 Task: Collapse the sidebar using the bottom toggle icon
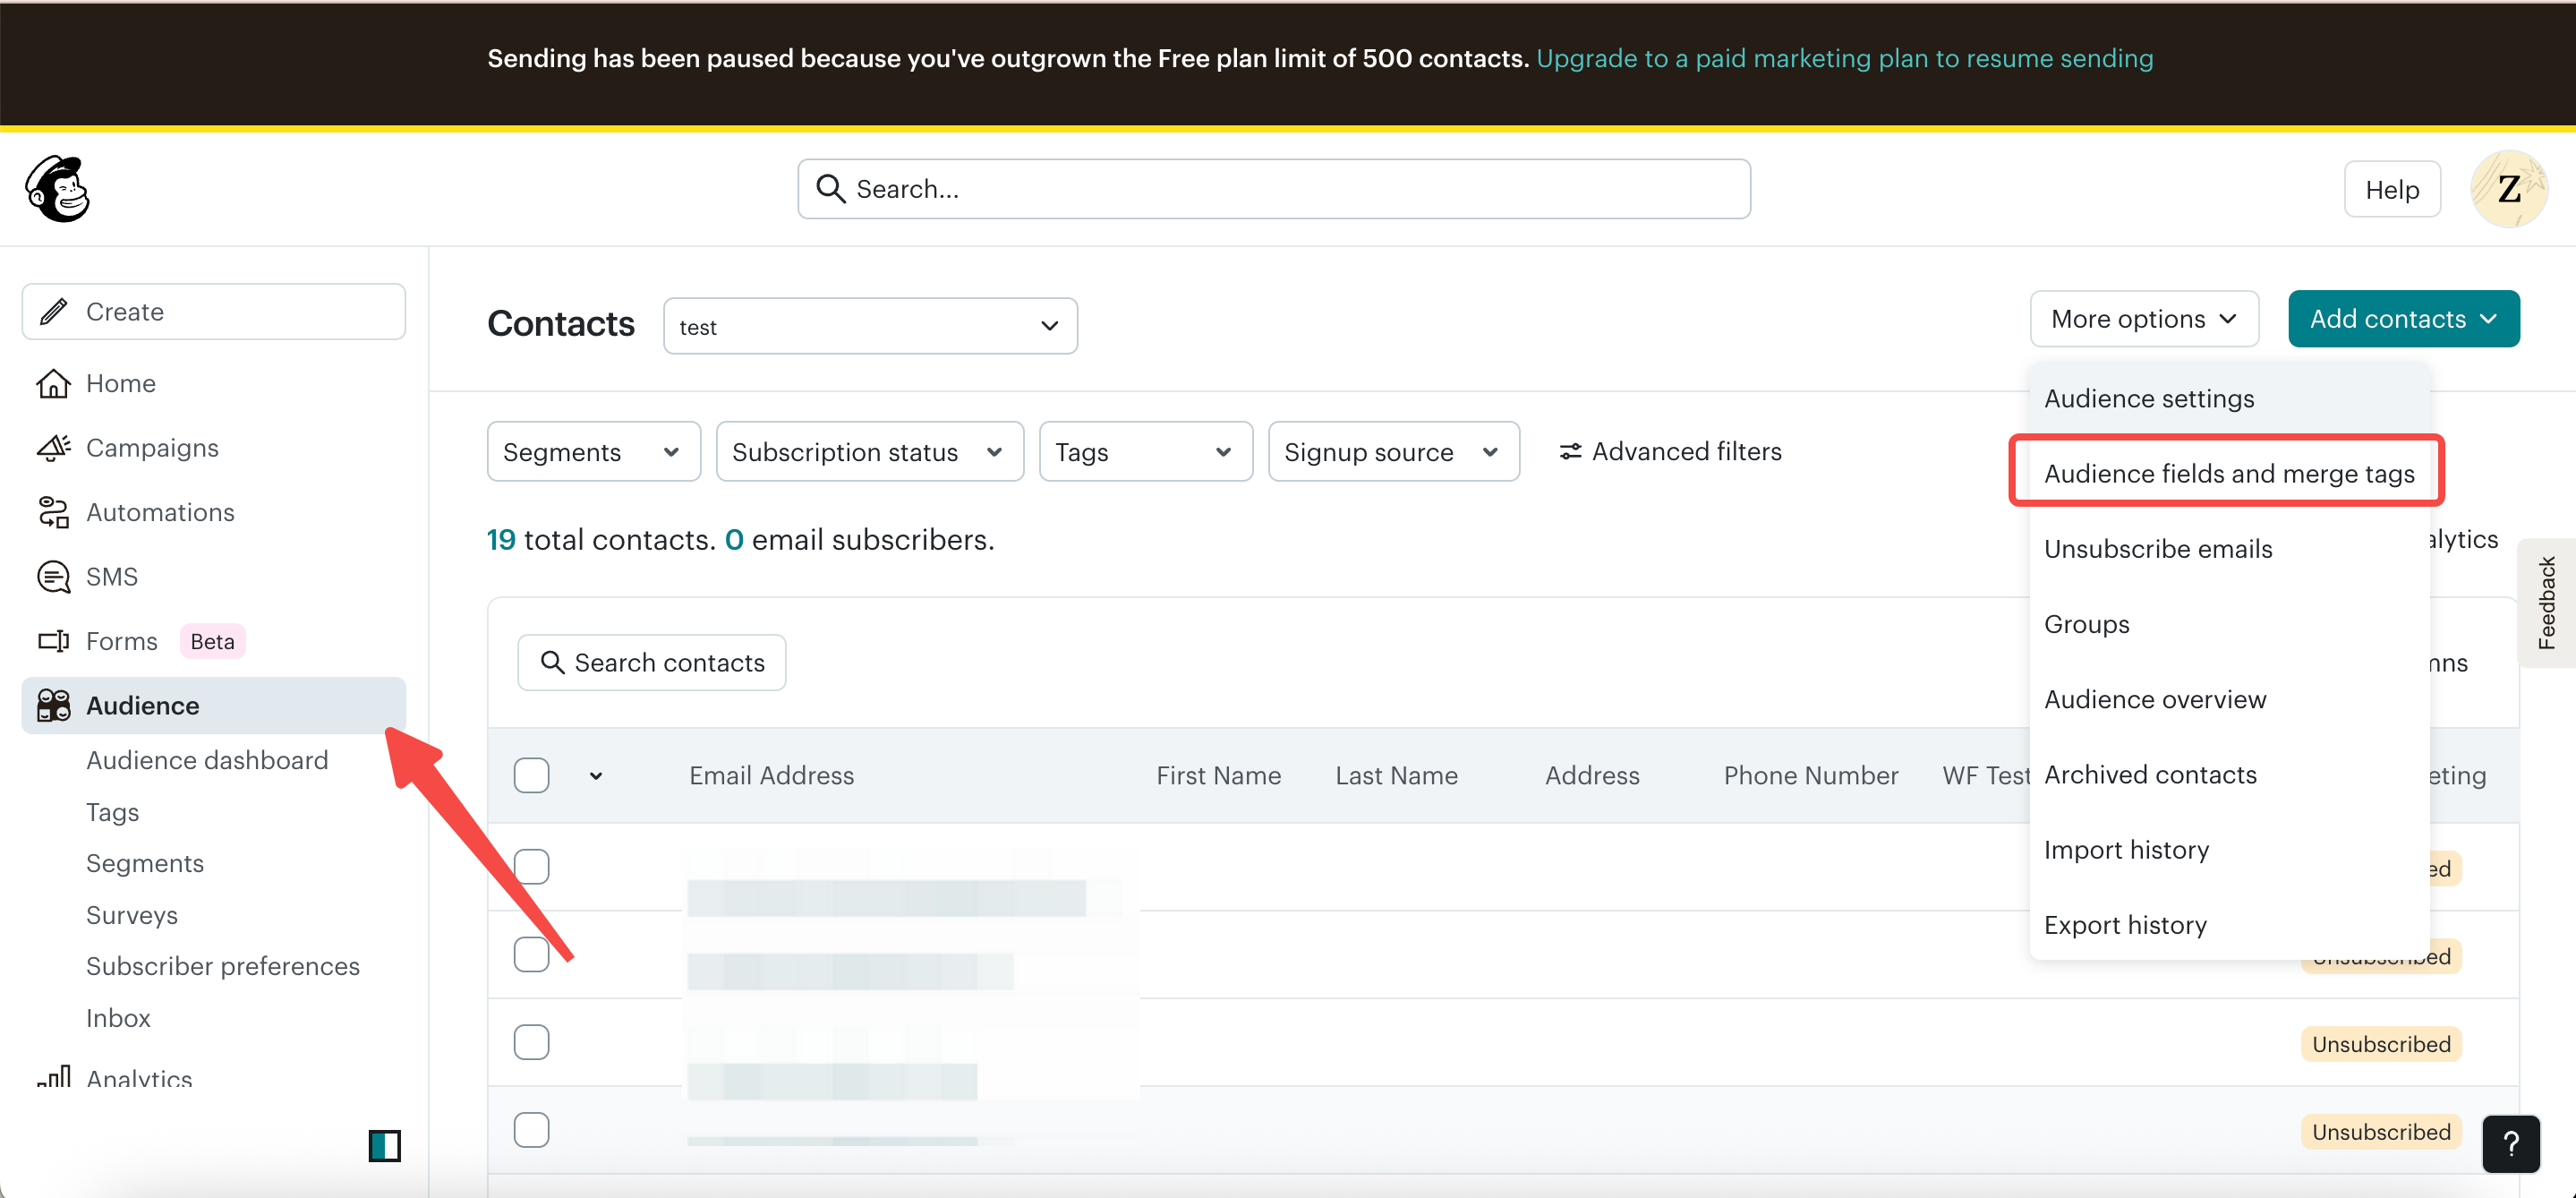point(385,1146)
